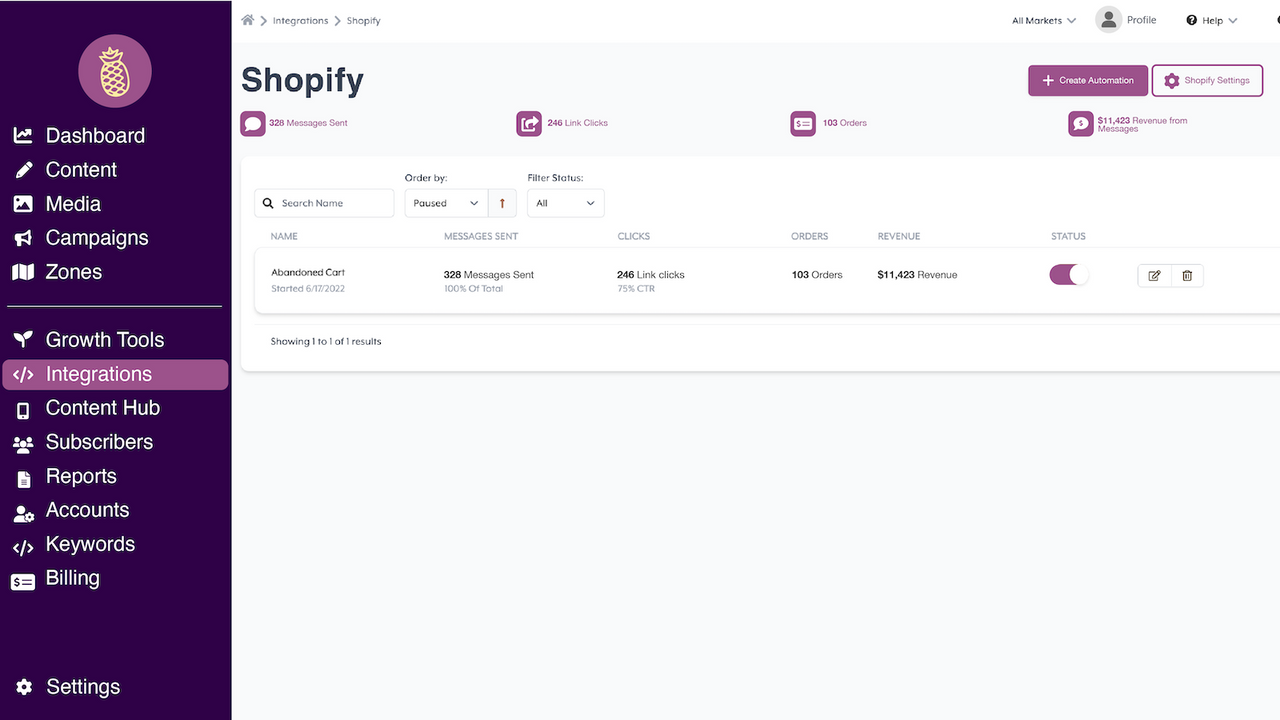Select the Media image icon
Screen dimensions: 1280x720
[22, 203]
